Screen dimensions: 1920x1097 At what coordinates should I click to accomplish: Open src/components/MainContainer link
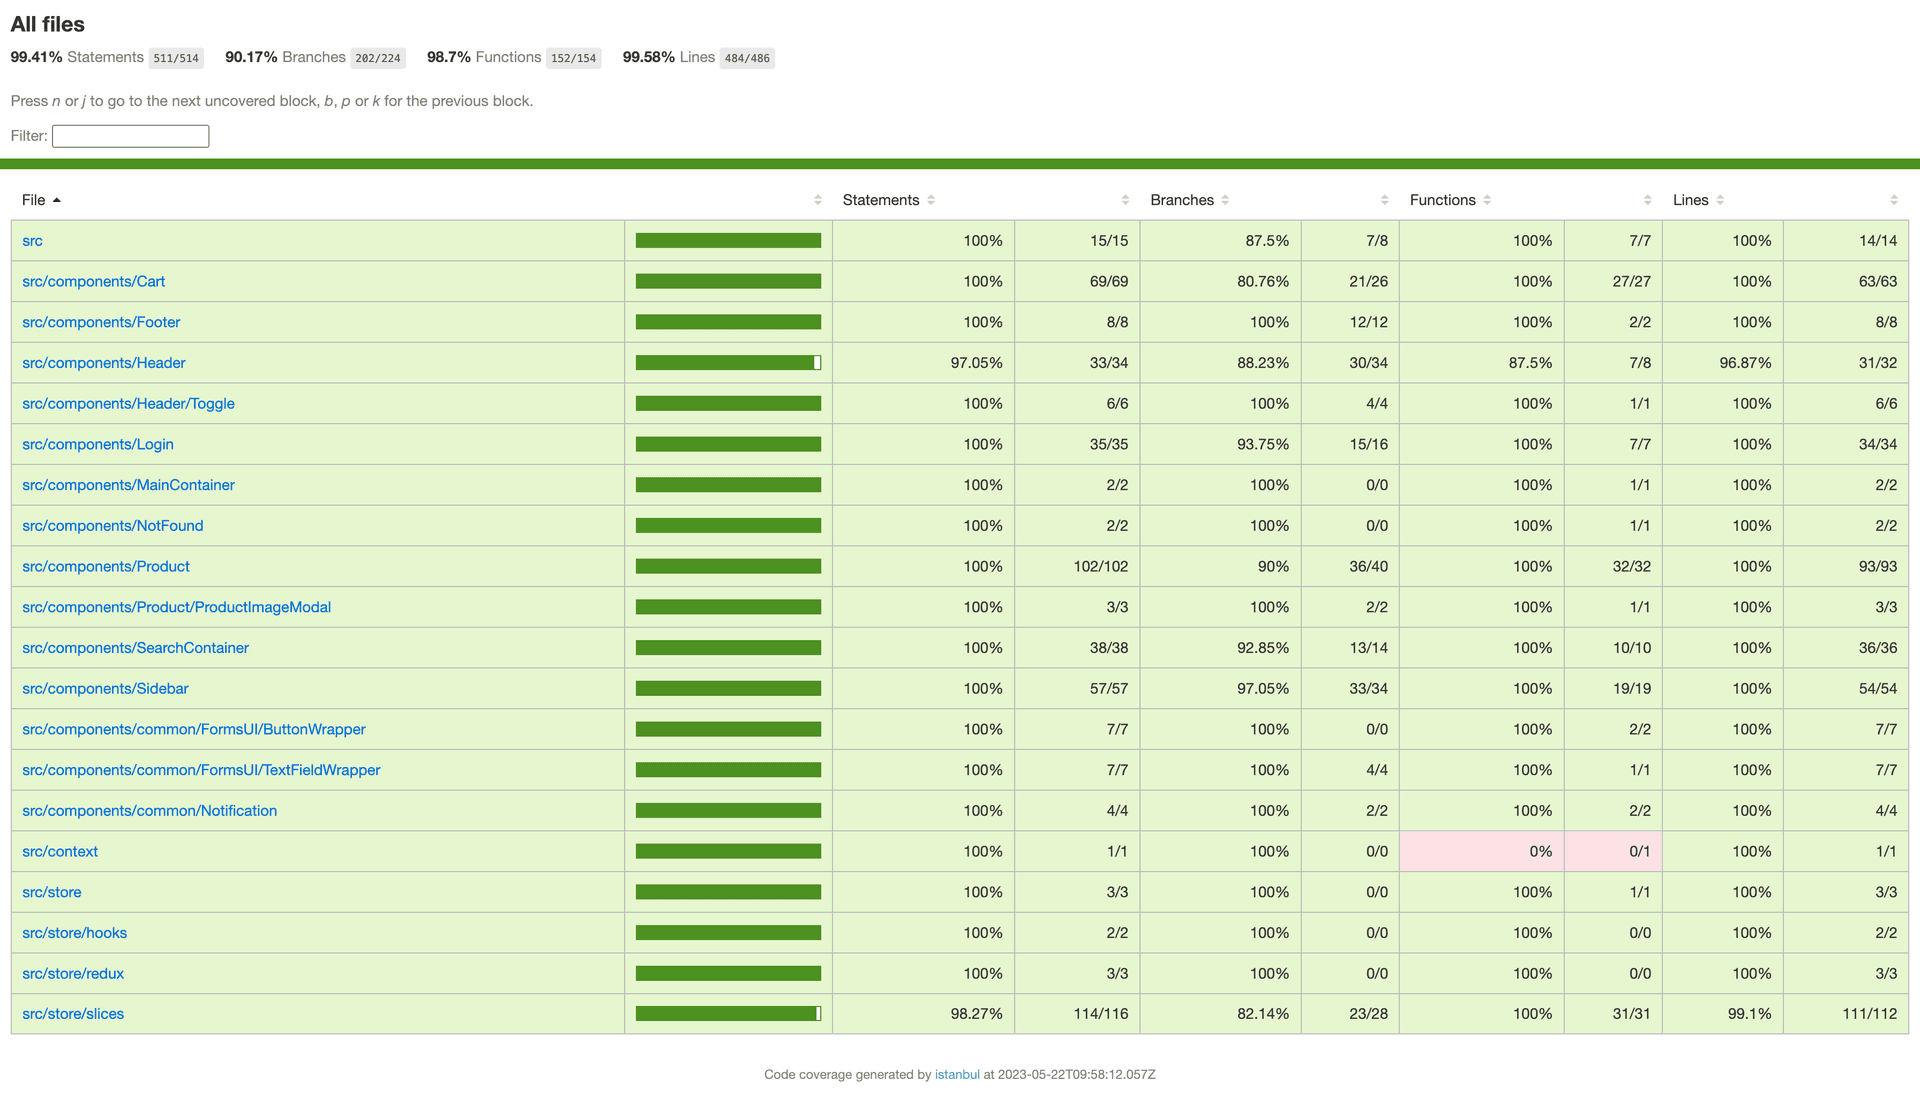[128, 485]
